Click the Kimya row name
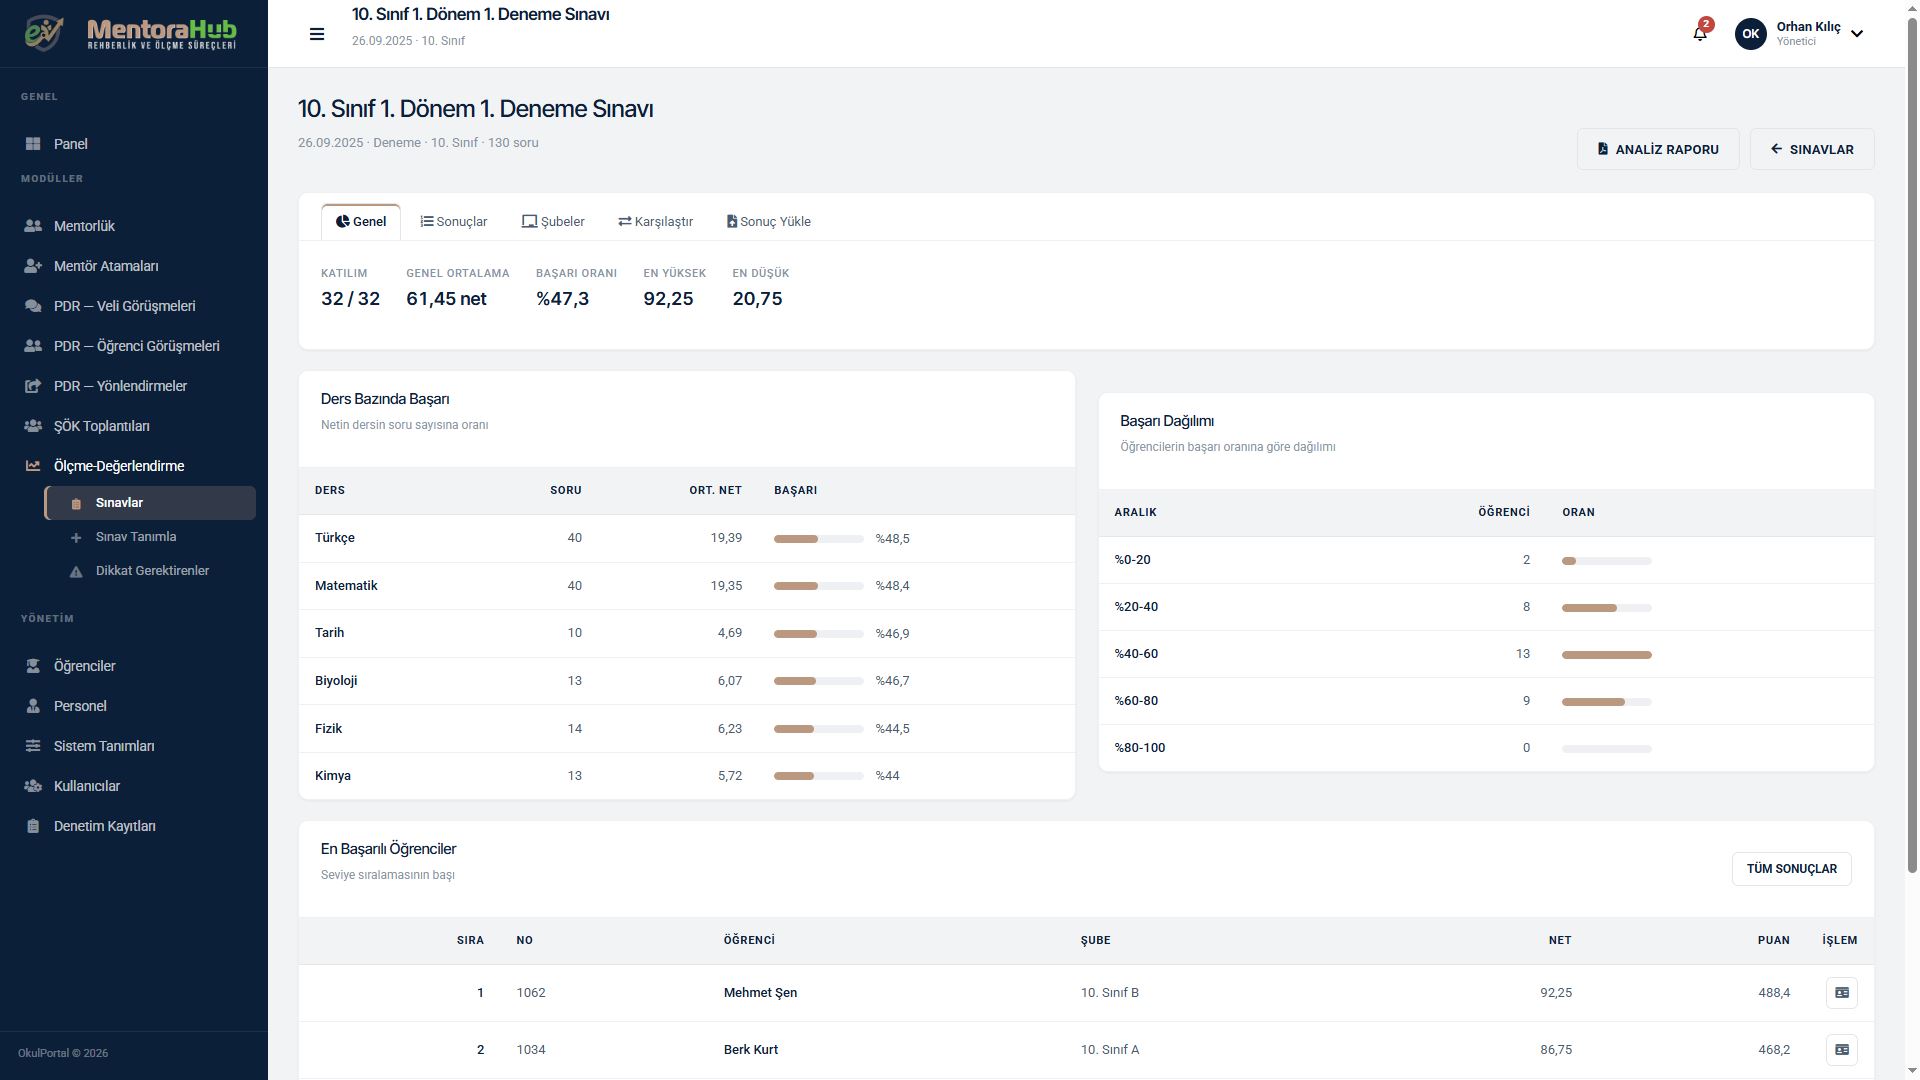The image size is (1920, 1080). tap(333, 776)
